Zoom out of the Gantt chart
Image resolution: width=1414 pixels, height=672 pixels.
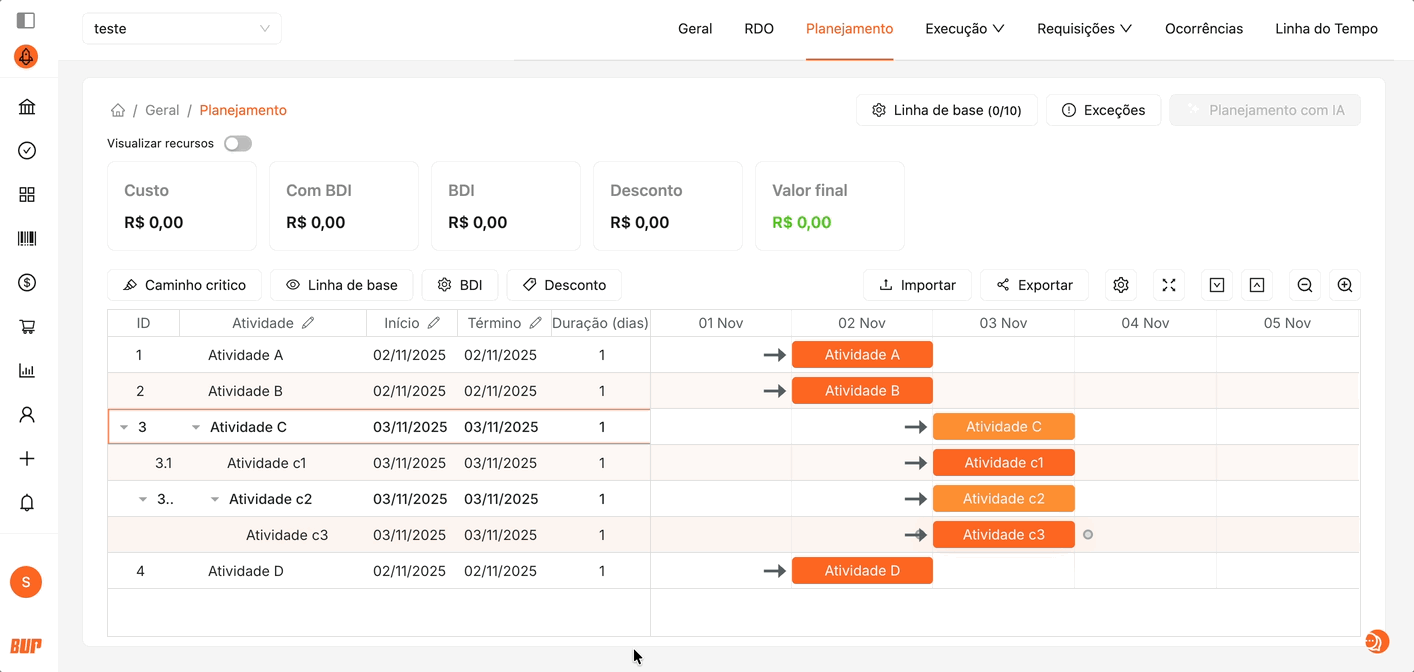(x=1305, y=285)
